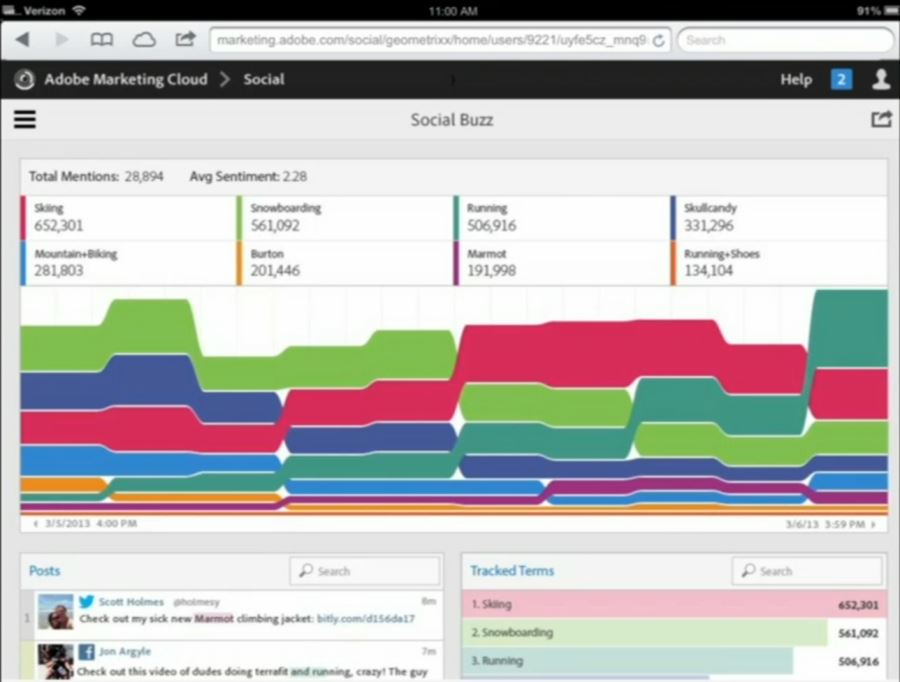
Task: Go back with the browser back arrow
Action: (23, 40)
